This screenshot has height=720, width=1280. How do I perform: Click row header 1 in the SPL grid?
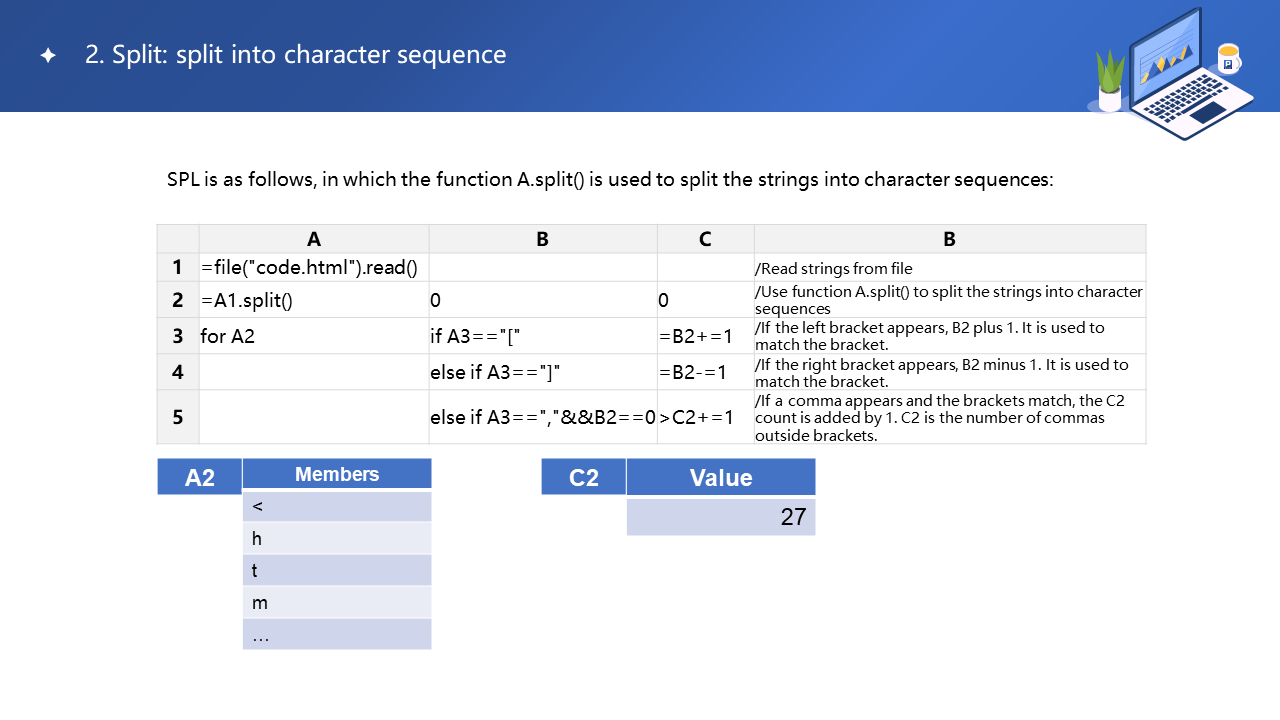tap(178, 268)
